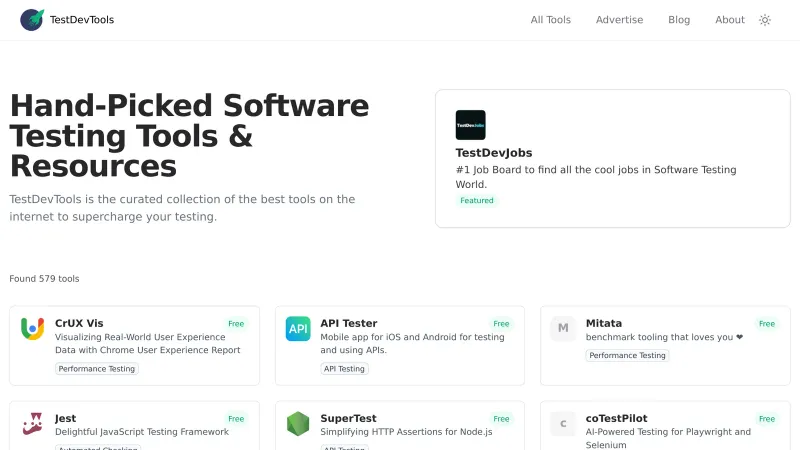Image resolution: width=800 pixels, height=450 pixels.
Task: Click the TestDevTools rocket logo icon
Action: point(32,20)
